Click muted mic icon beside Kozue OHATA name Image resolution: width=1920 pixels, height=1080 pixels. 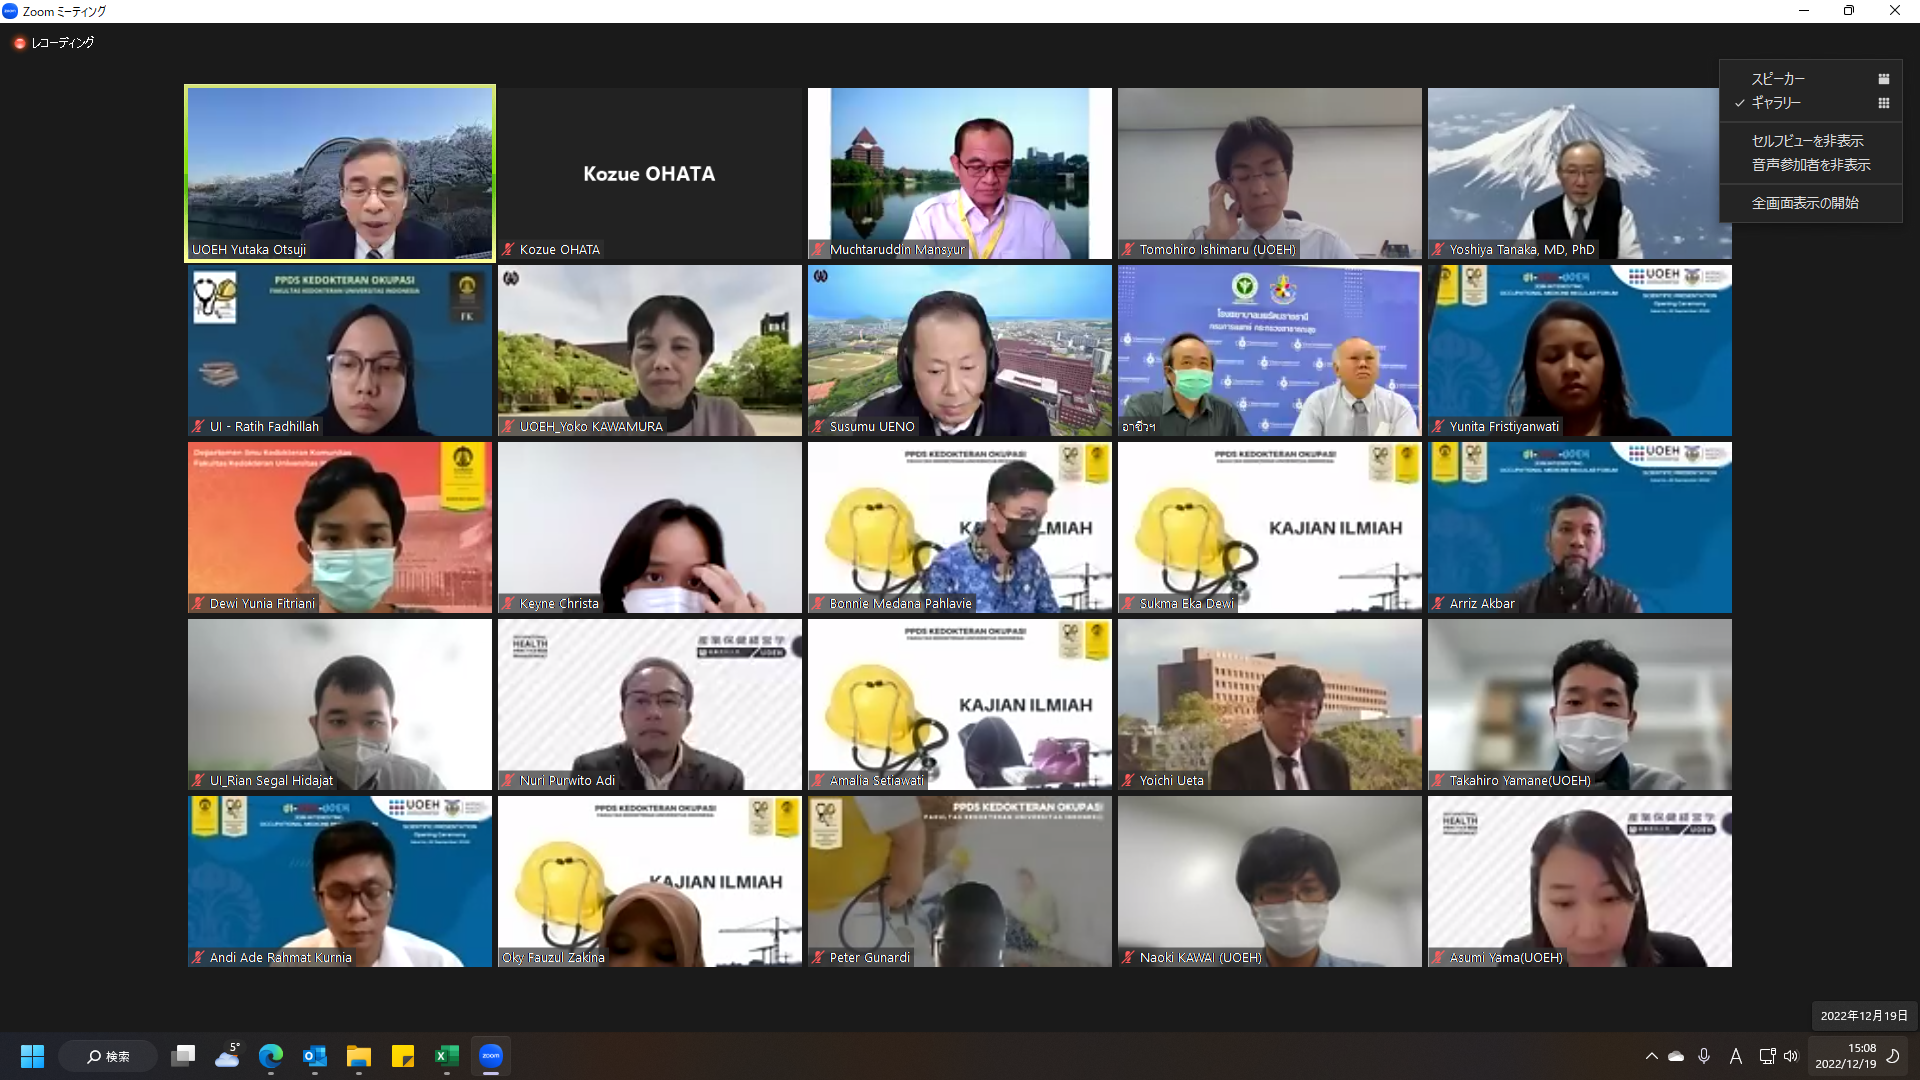pos(509,250)
